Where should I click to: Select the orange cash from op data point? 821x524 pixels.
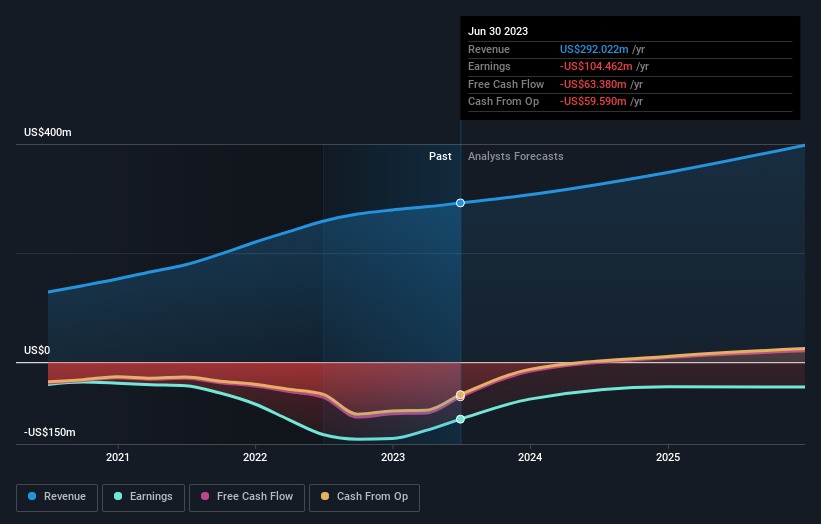[x=460, y=395]
